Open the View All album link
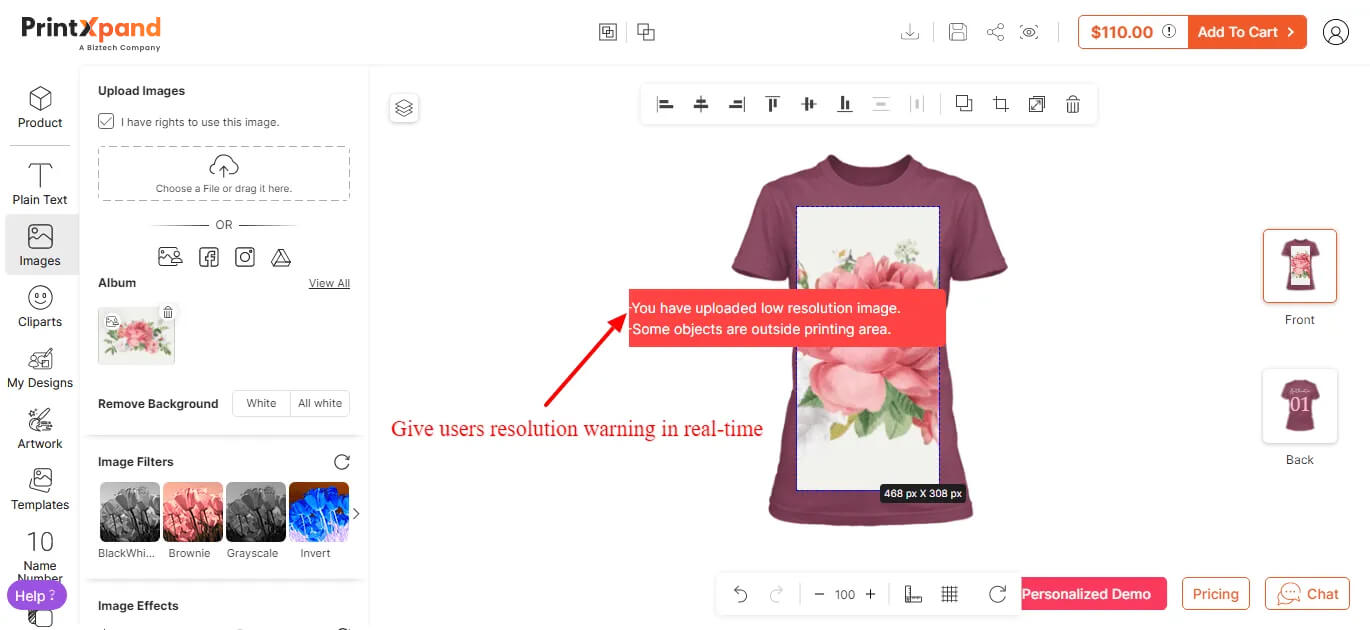1370x630 pixels. point(329,283)
